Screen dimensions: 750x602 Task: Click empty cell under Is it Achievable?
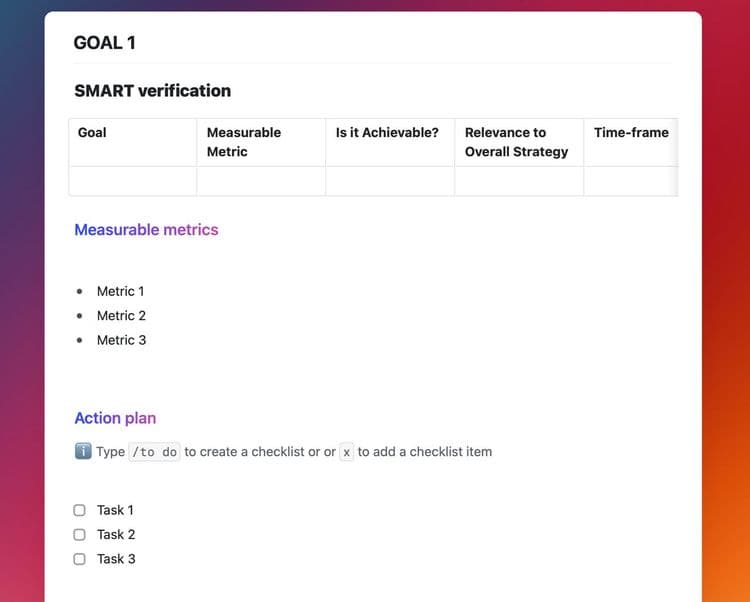(x=390, y=181)
